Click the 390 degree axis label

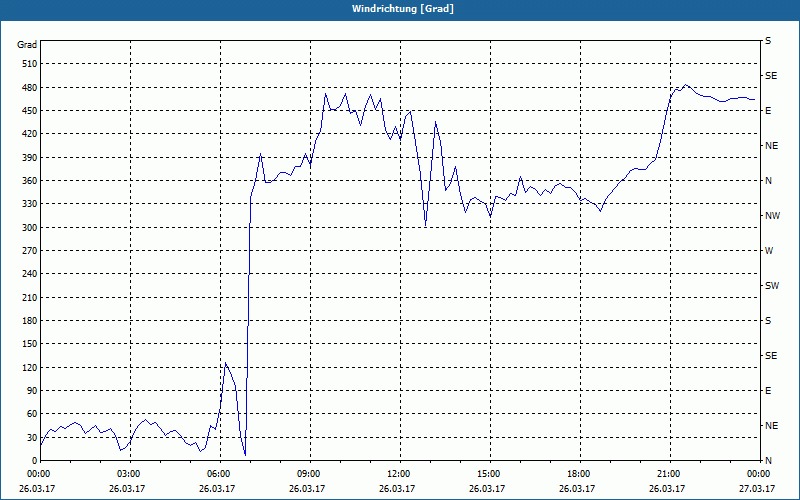pos(30,157)
